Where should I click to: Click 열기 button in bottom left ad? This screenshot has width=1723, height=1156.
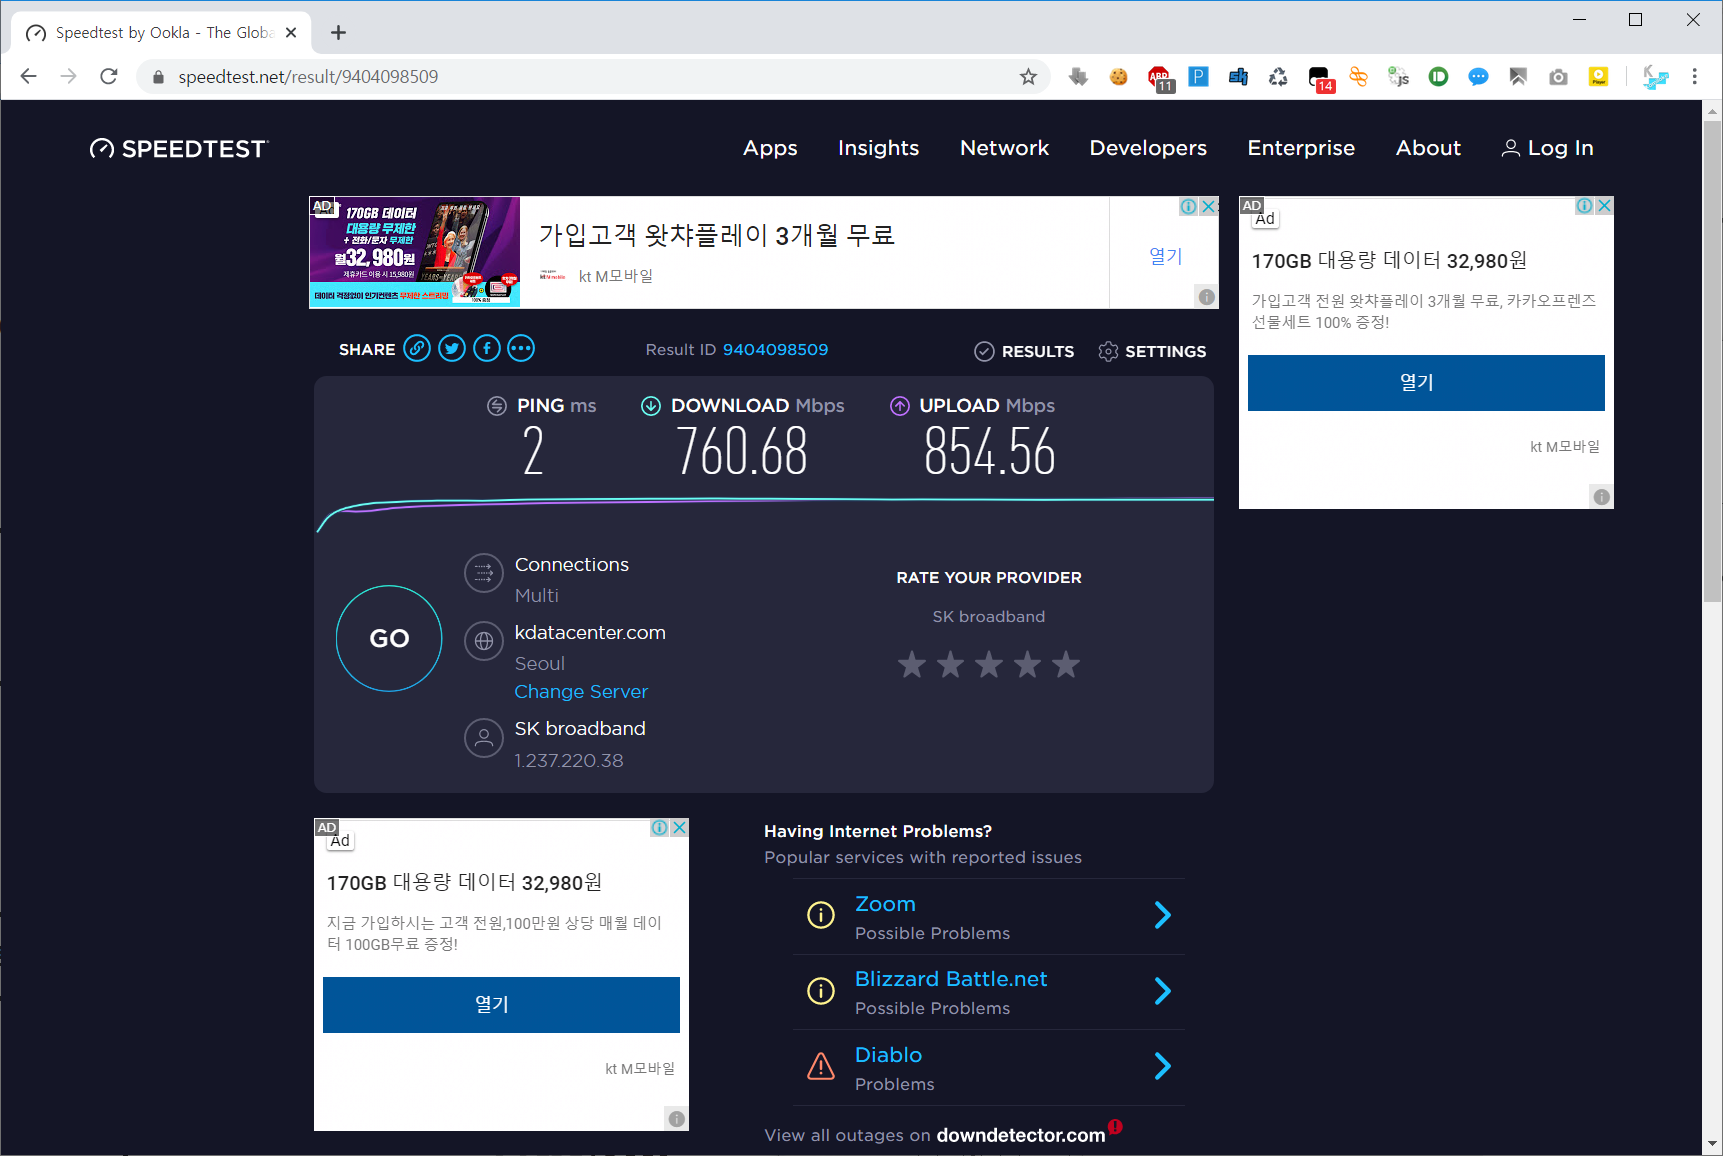501,1004
